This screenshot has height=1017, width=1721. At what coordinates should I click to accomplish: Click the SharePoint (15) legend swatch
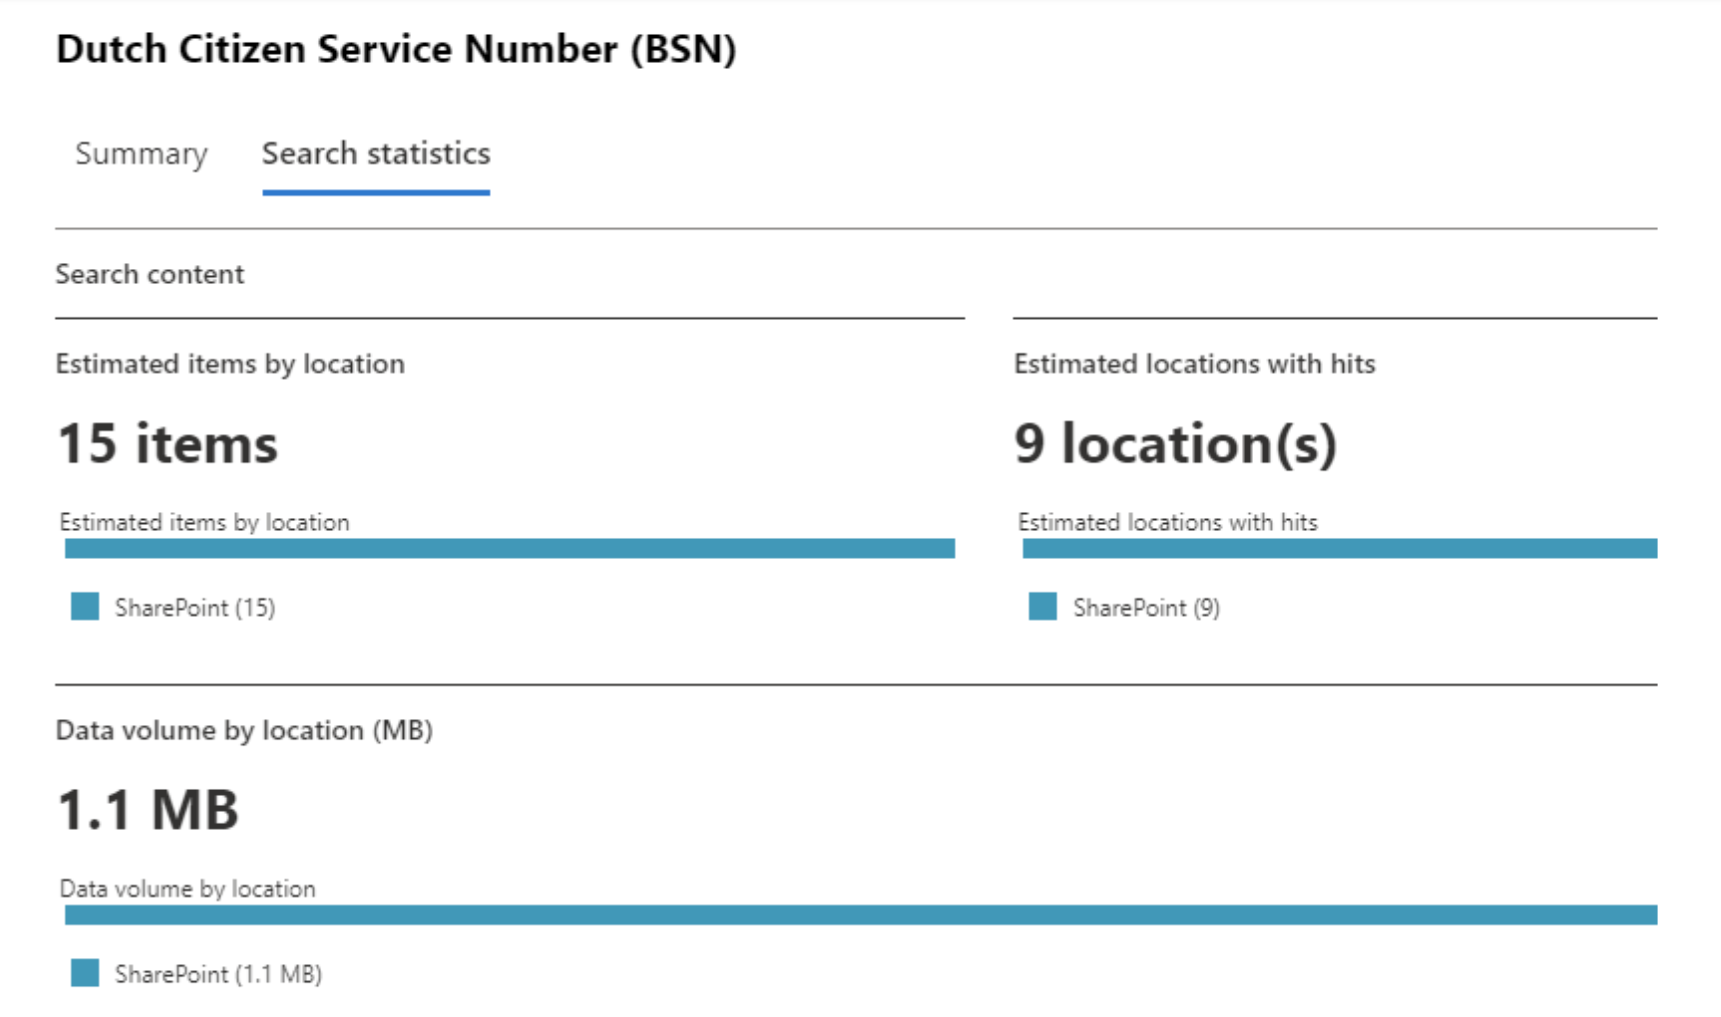(85, 607)
